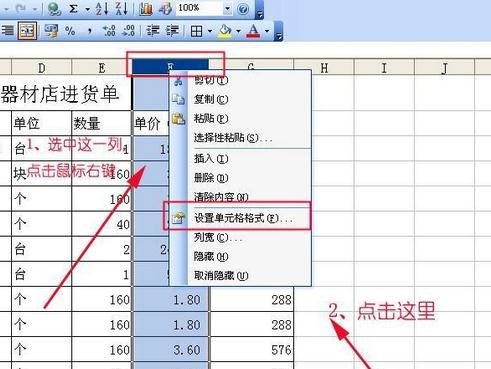
Task: Open the zoom percentage dropdown arrow
Action: 227,8
